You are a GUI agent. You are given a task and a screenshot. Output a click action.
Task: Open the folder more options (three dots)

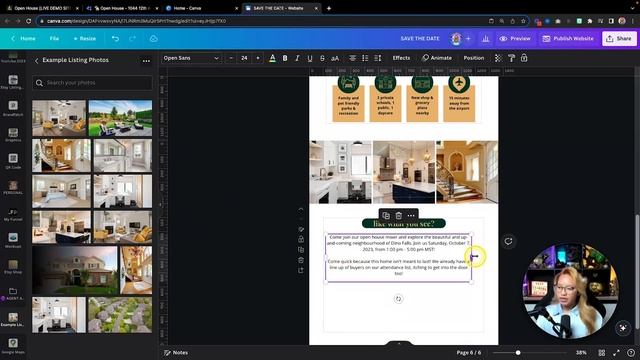[x=146, y=61]
